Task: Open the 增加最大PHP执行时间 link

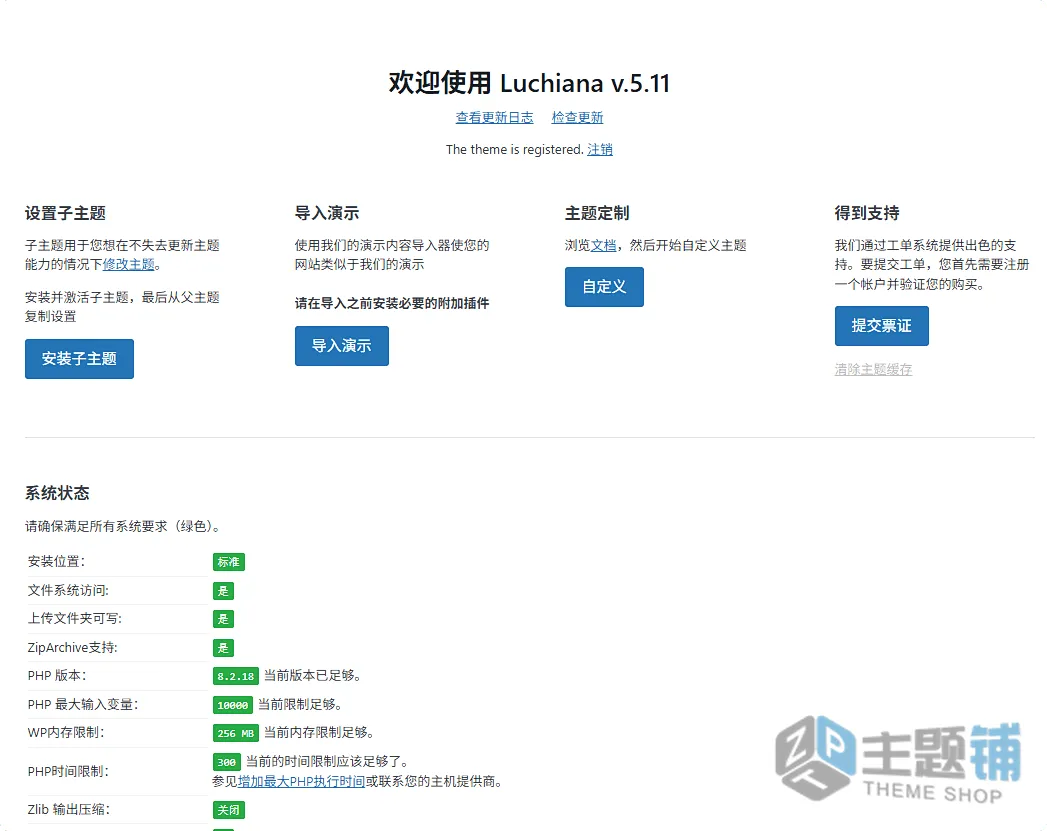Action: tap(301, 781)
